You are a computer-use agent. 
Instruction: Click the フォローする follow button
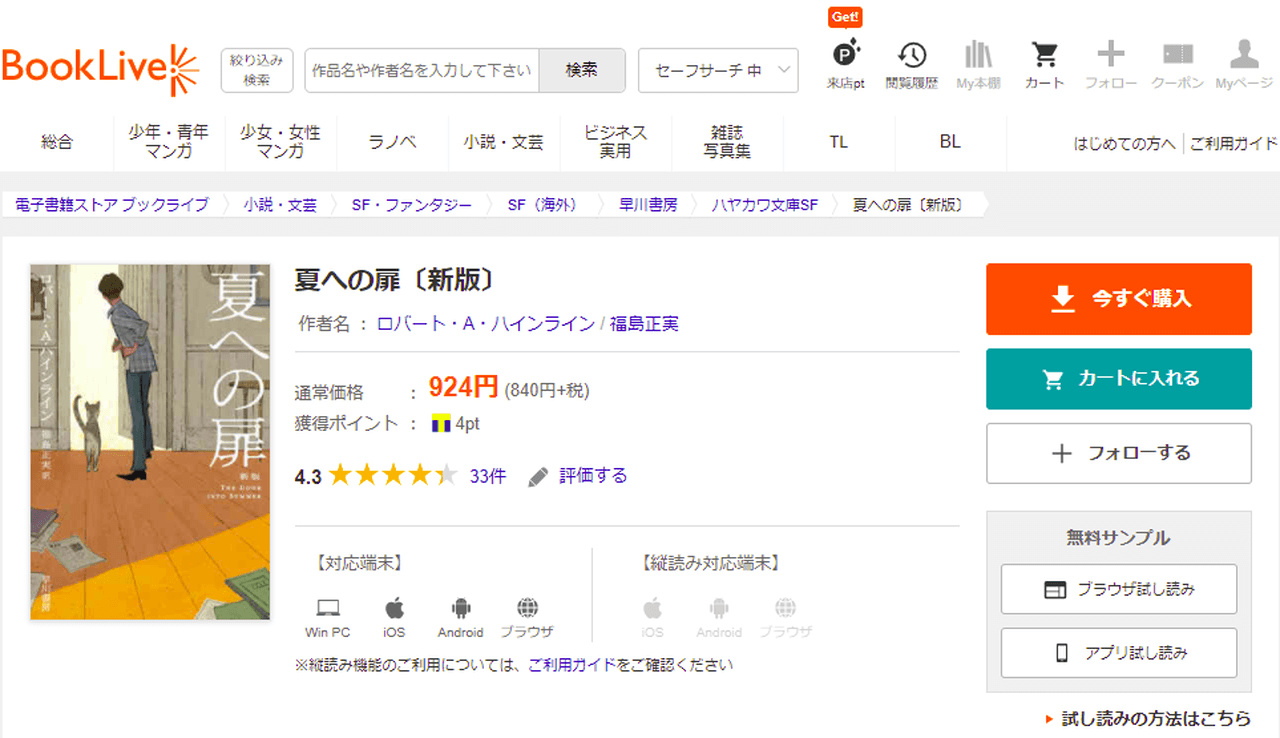coord(1118,453)
